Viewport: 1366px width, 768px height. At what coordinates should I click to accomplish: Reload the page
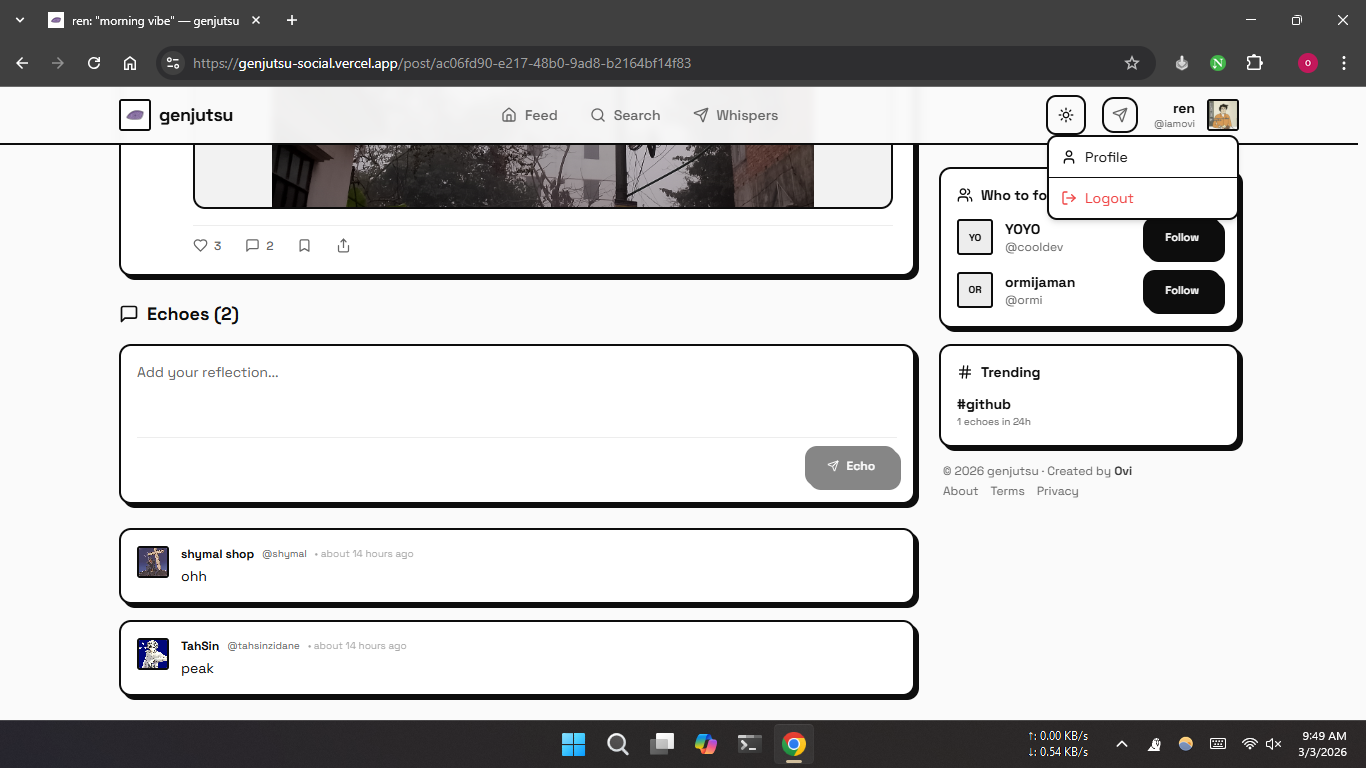click(x=94, y=63)
